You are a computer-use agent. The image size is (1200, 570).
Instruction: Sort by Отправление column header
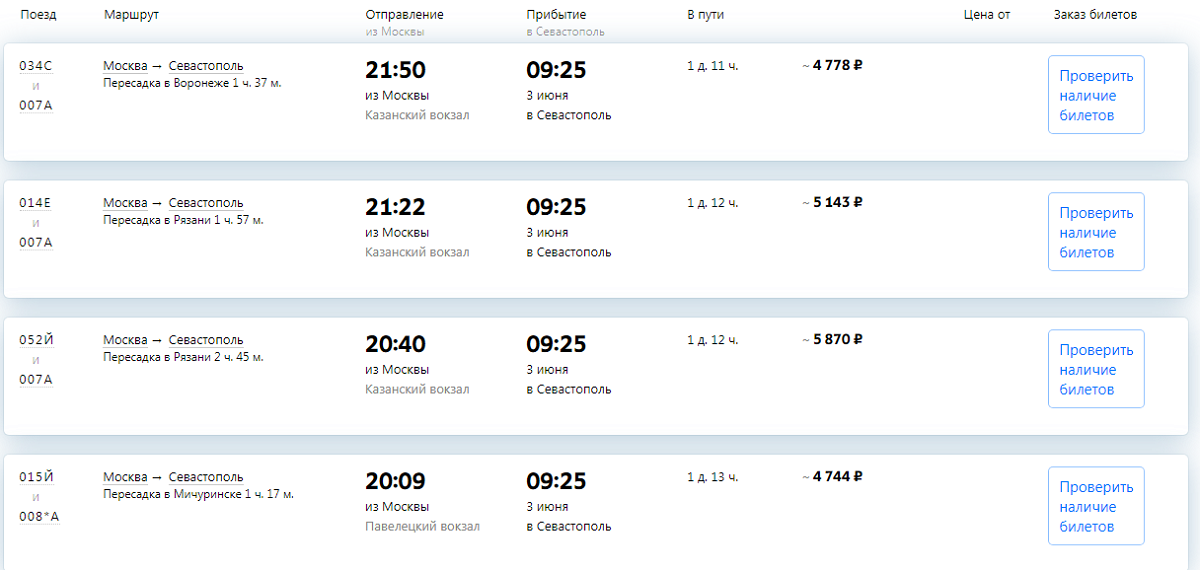(x=404, y=15)
